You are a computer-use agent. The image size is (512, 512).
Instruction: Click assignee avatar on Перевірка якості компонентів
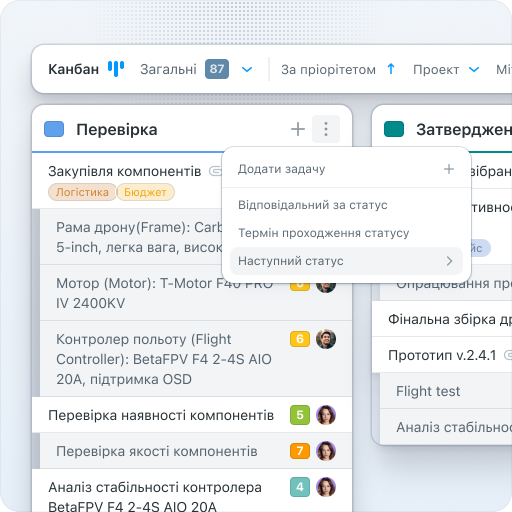tap(326, 451)
